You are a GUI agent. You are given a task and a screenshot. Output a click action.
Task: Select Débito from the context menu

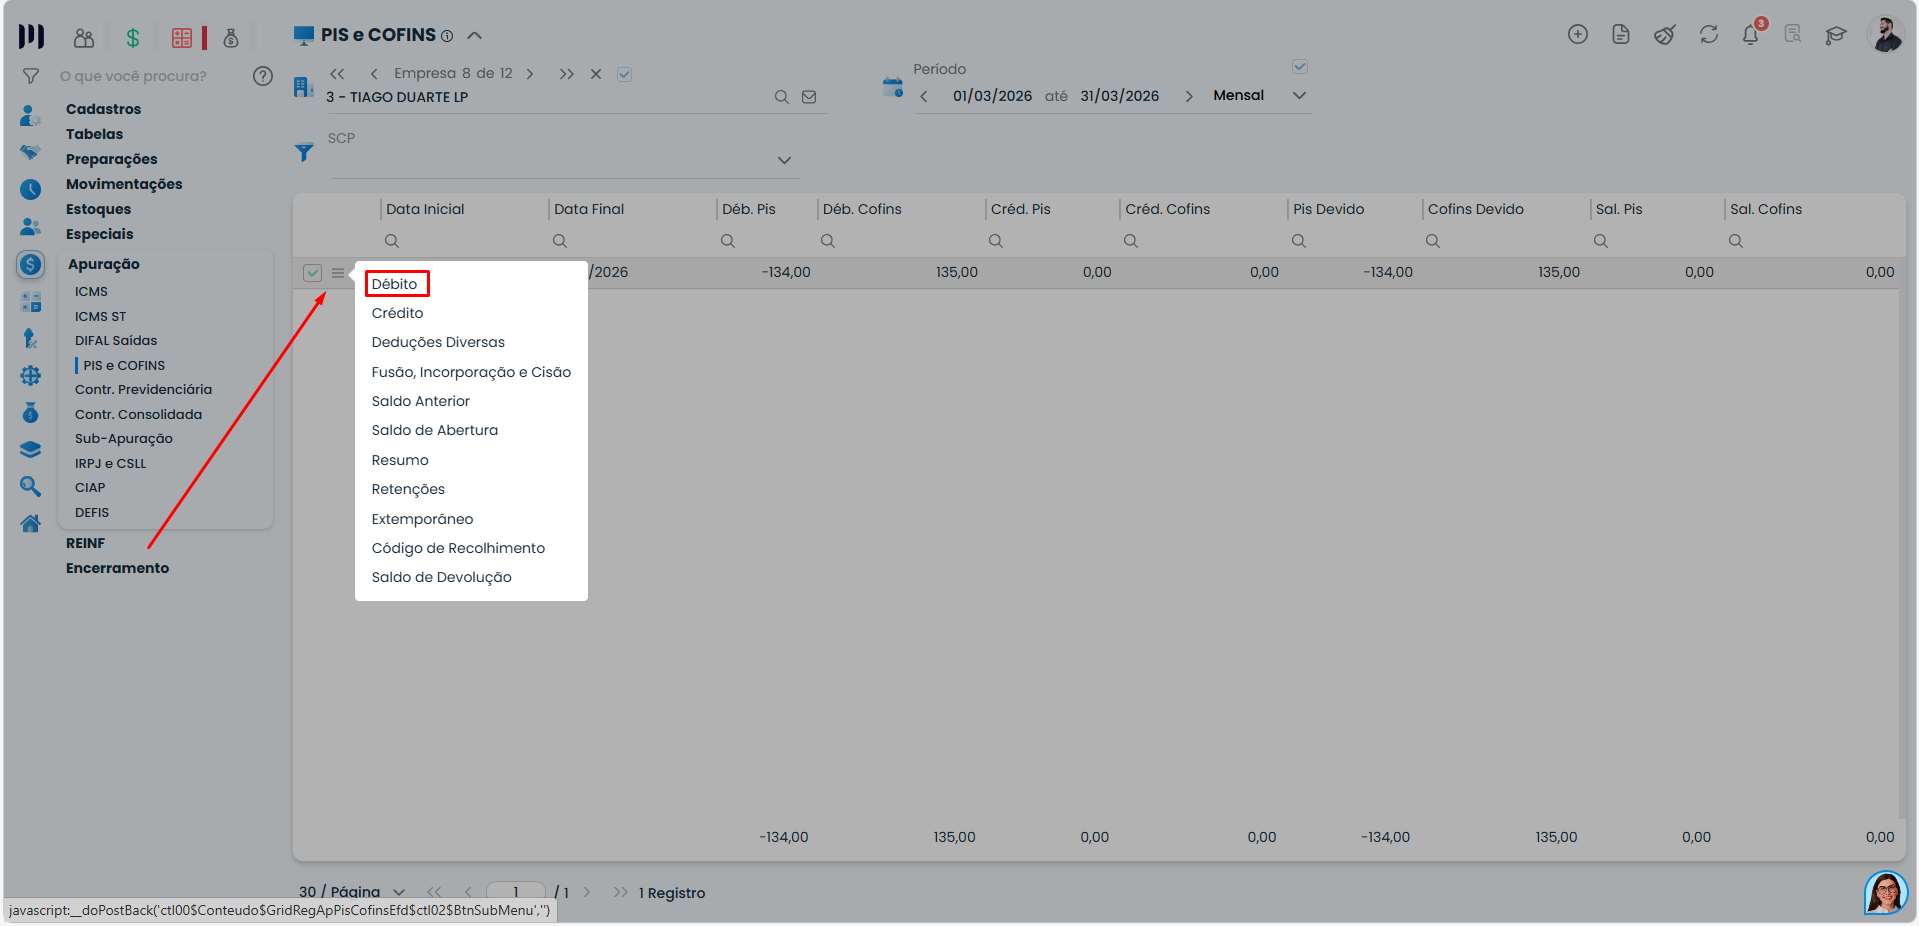[394, 284]
